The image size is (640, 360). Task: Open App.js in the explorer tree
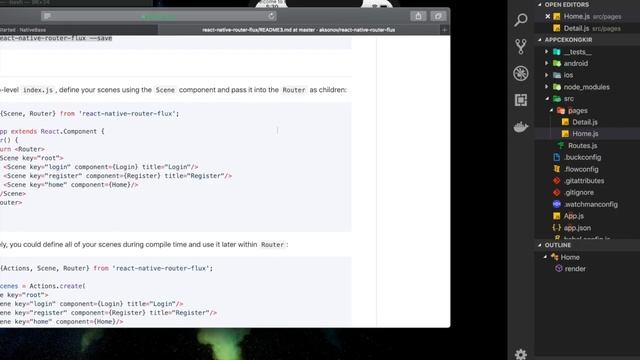click(573, 216)
